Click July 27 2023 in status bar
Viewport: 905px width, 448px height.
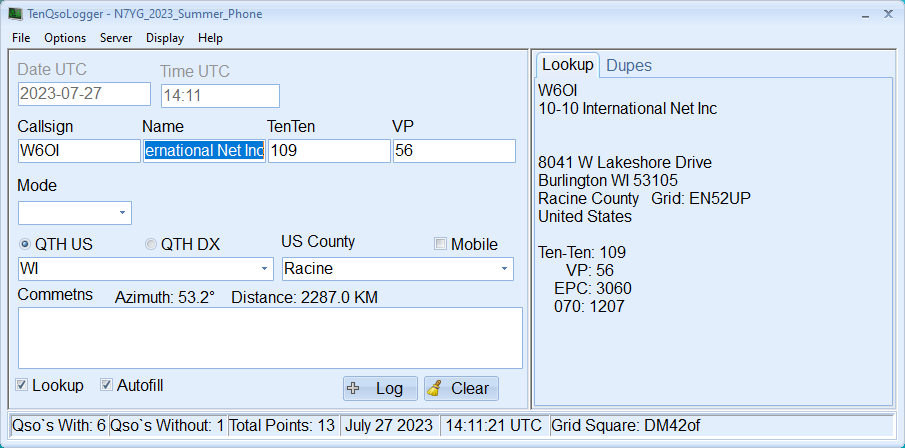tap(389, 426)
